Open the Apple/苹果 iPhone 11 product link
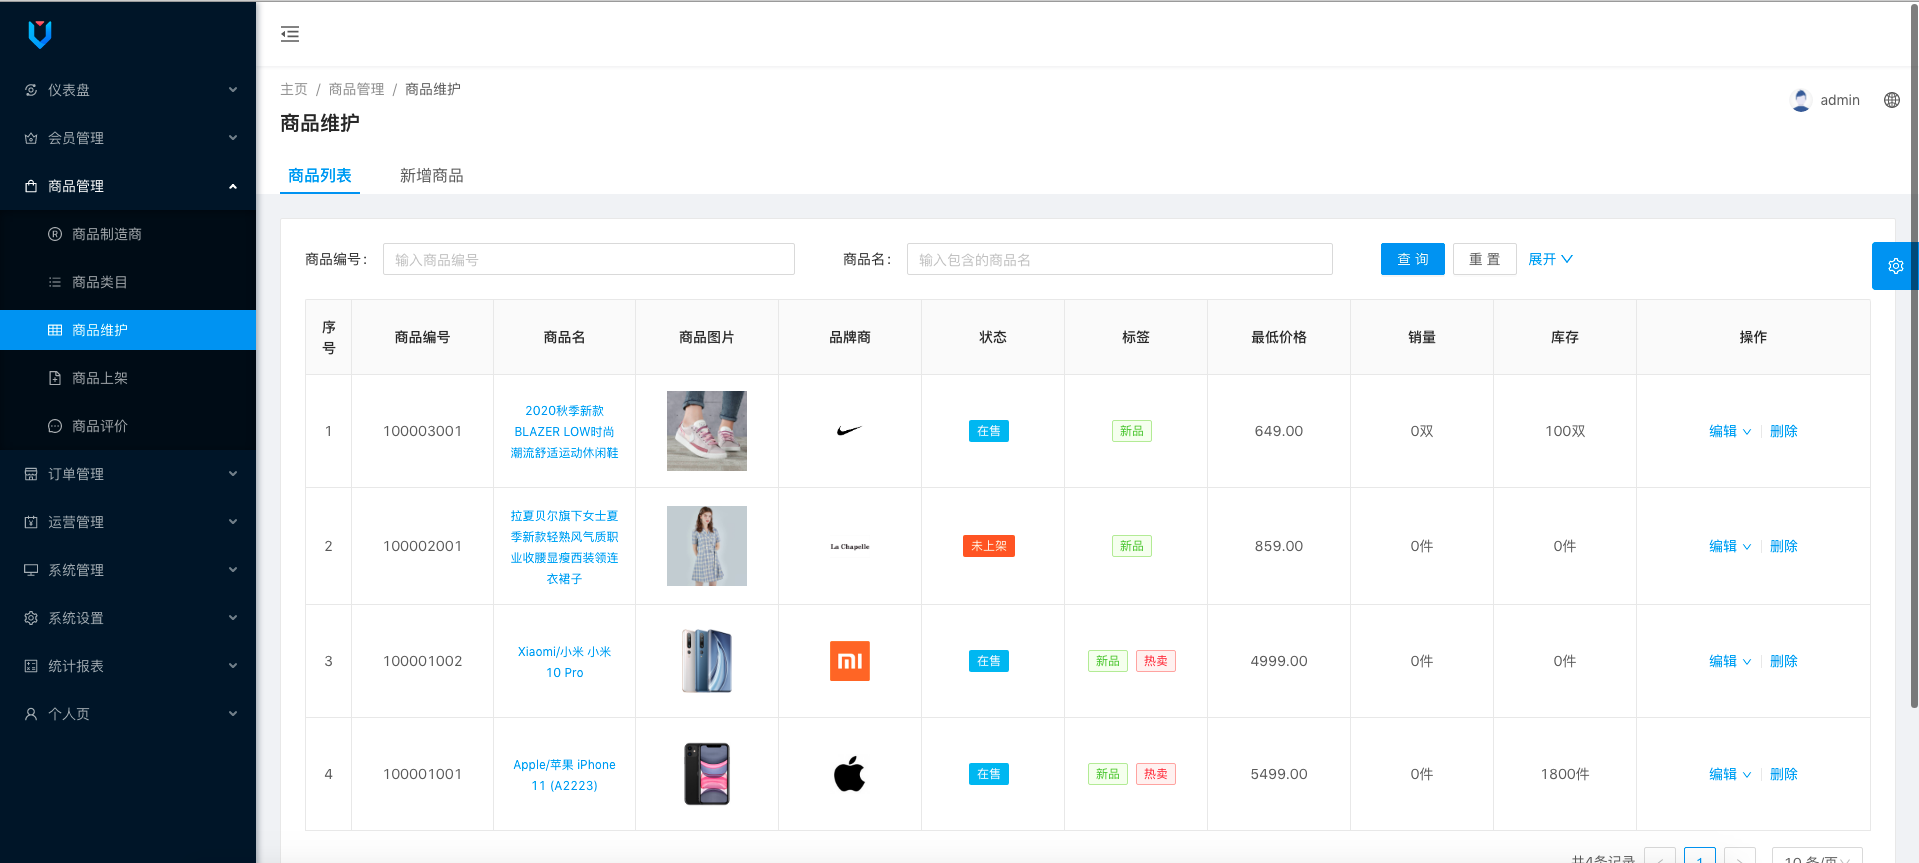Screen dimensions: 1919x863 pos(565,775)
